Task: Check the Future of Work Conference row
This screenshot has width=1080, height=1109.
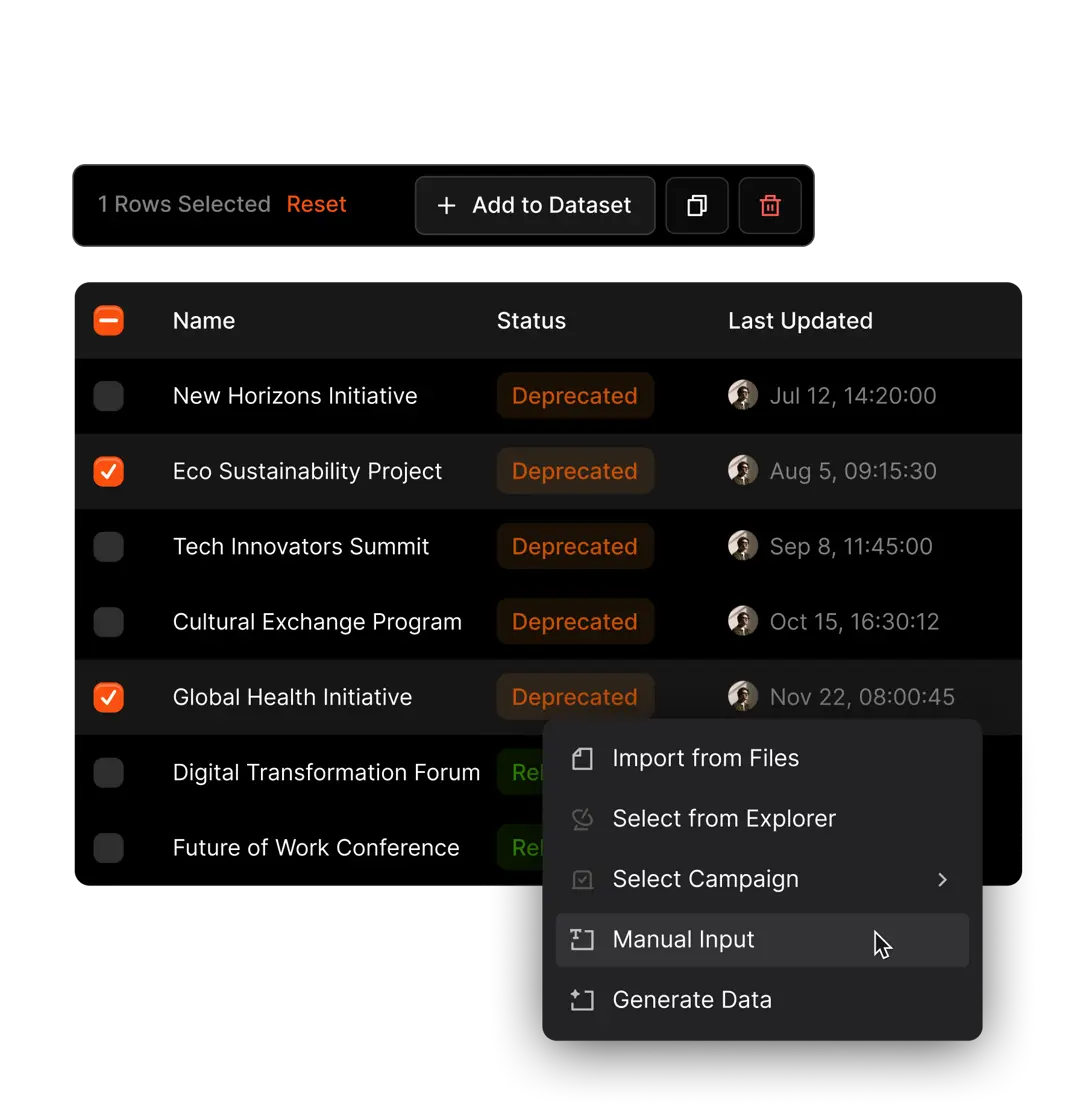Action: (x=108, y=848)
